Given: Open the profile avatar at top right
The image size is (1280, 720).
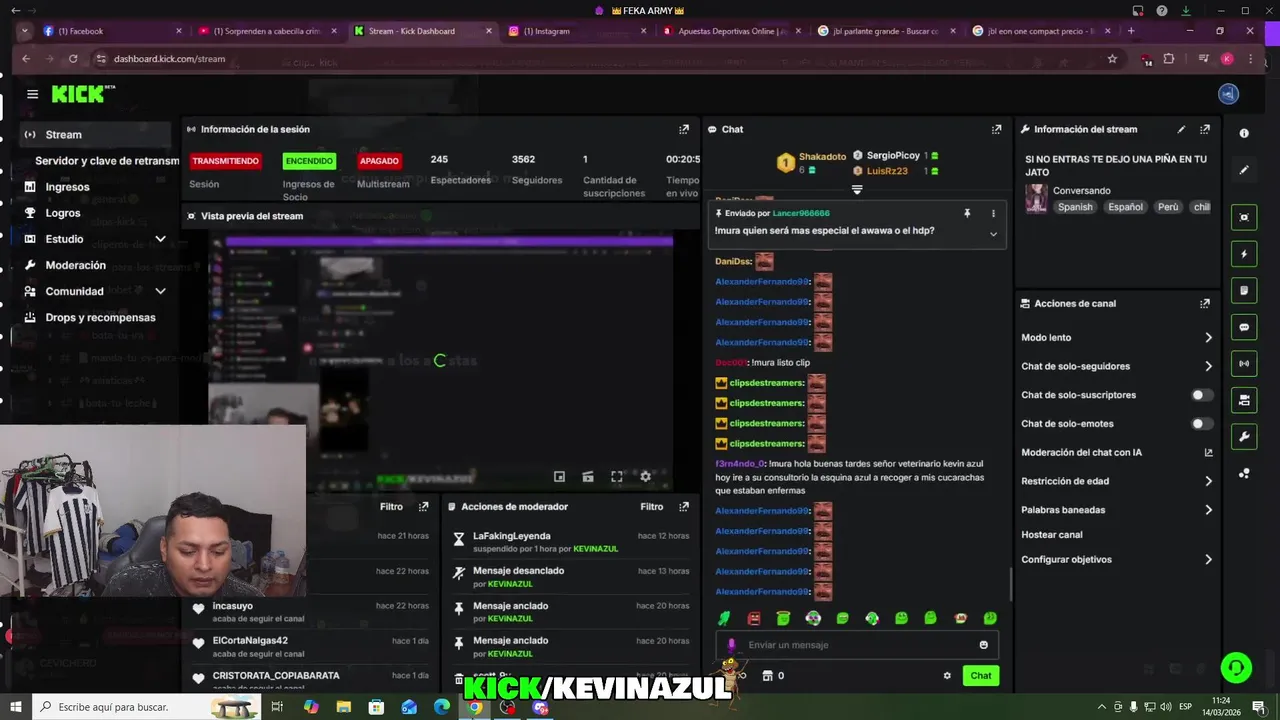Looking at the screenshot, I should coord(1229,94).
